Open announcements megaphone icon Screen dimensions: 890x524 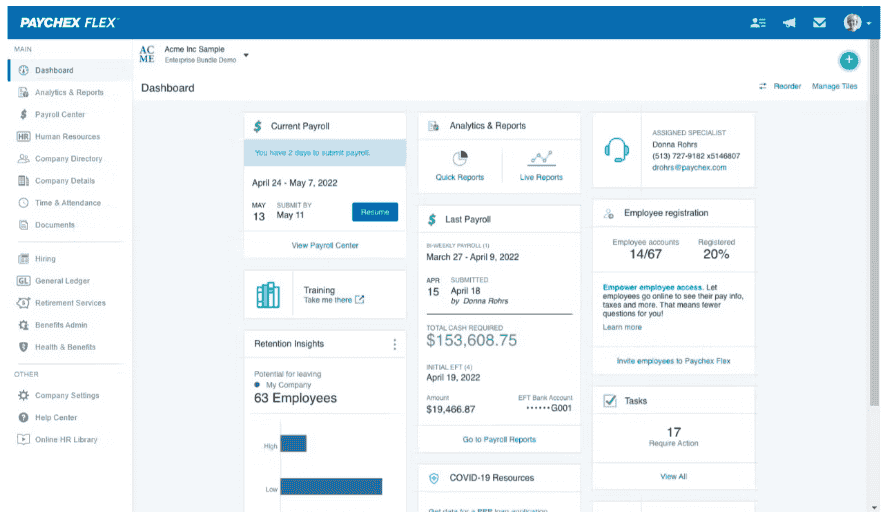(789, 23)
